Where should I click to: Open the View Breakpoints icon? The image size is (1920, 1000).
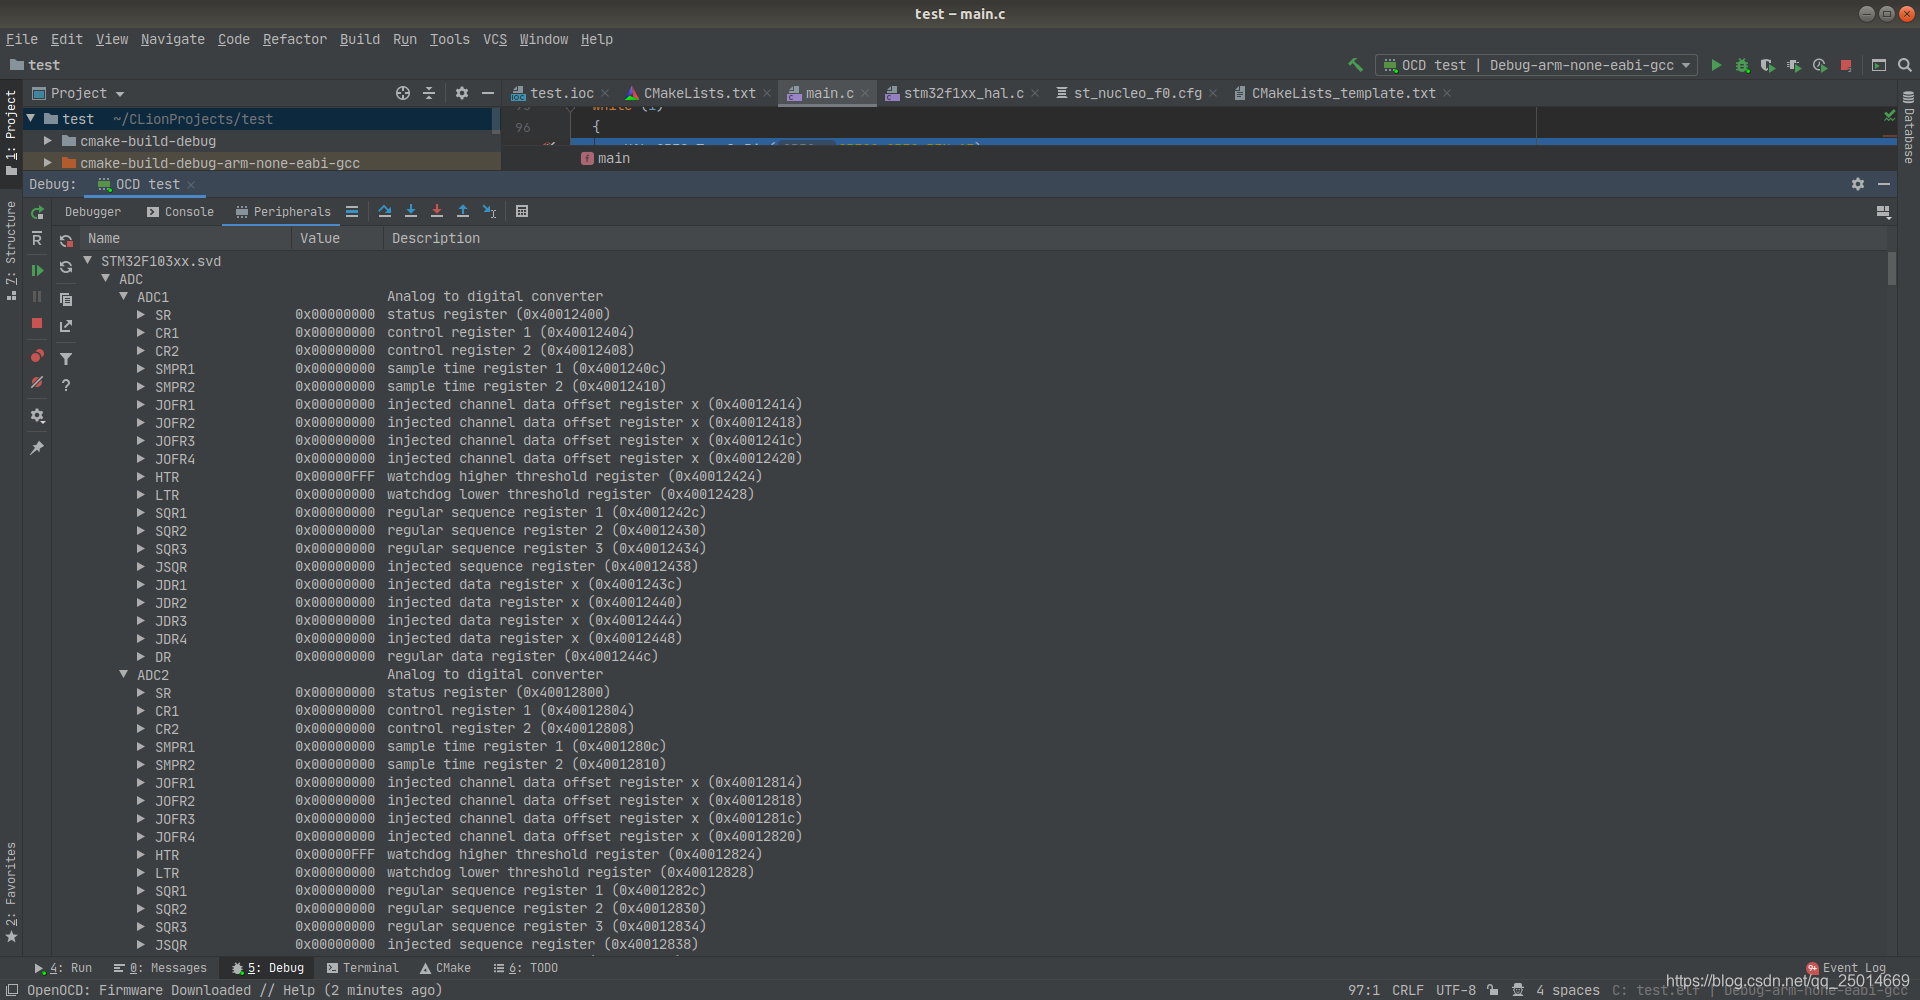click(x=37, y=356)
